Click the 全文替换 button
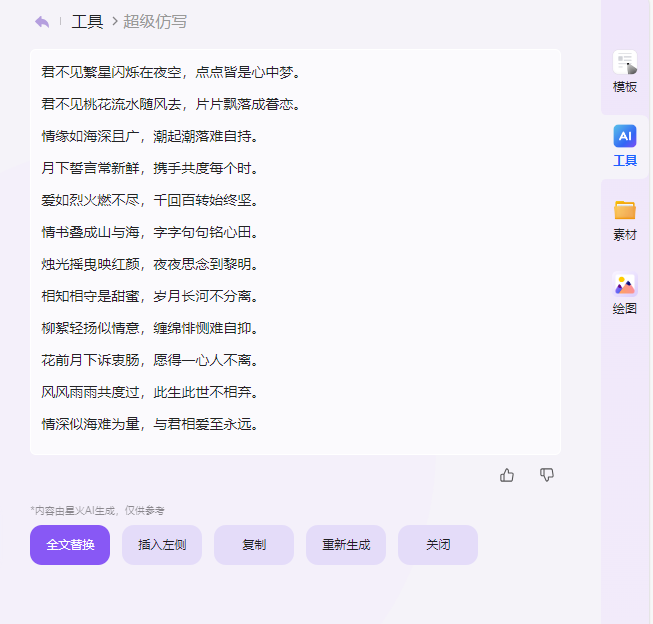Image resolution: width=653 pixels, height=624 pixels. pyautogui.click(x=70, y=545)
